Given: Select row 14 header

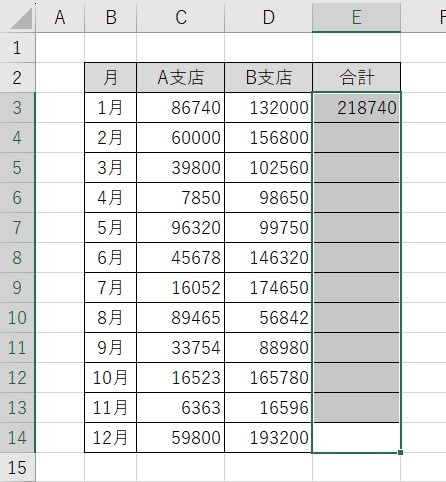Looking at the screenshot, I should 17,438.
